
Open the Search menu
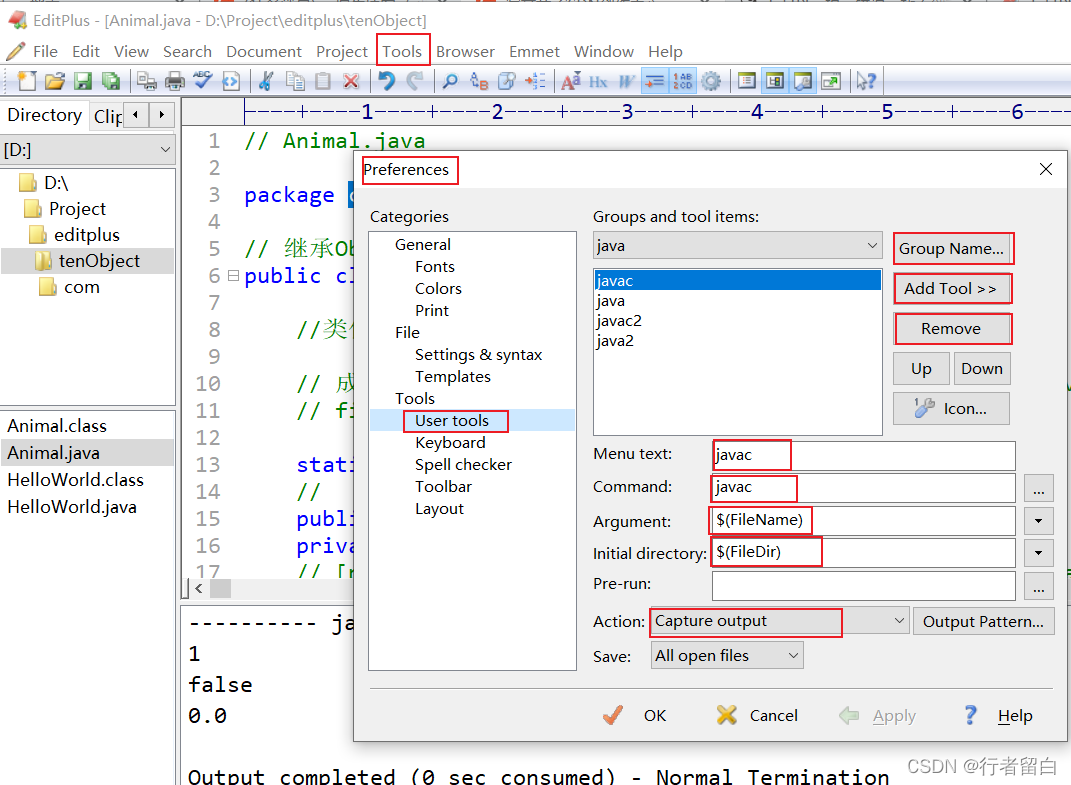click(187, 52)
